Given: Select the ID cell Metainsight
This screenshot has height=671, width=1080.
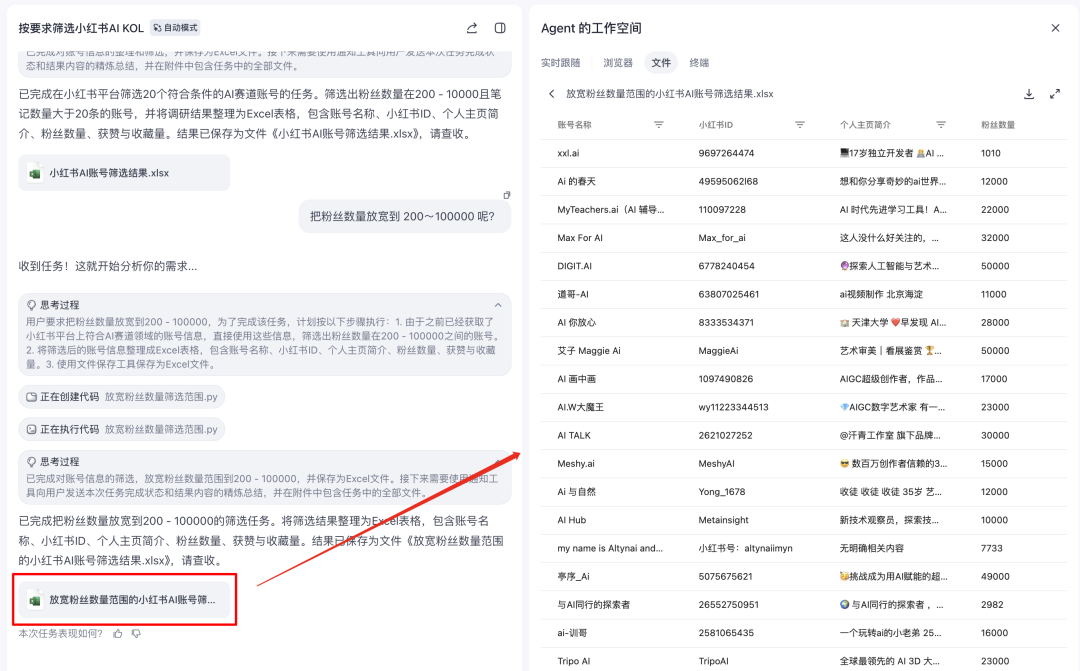Looking at the screenshot, I should coord(723,520).
